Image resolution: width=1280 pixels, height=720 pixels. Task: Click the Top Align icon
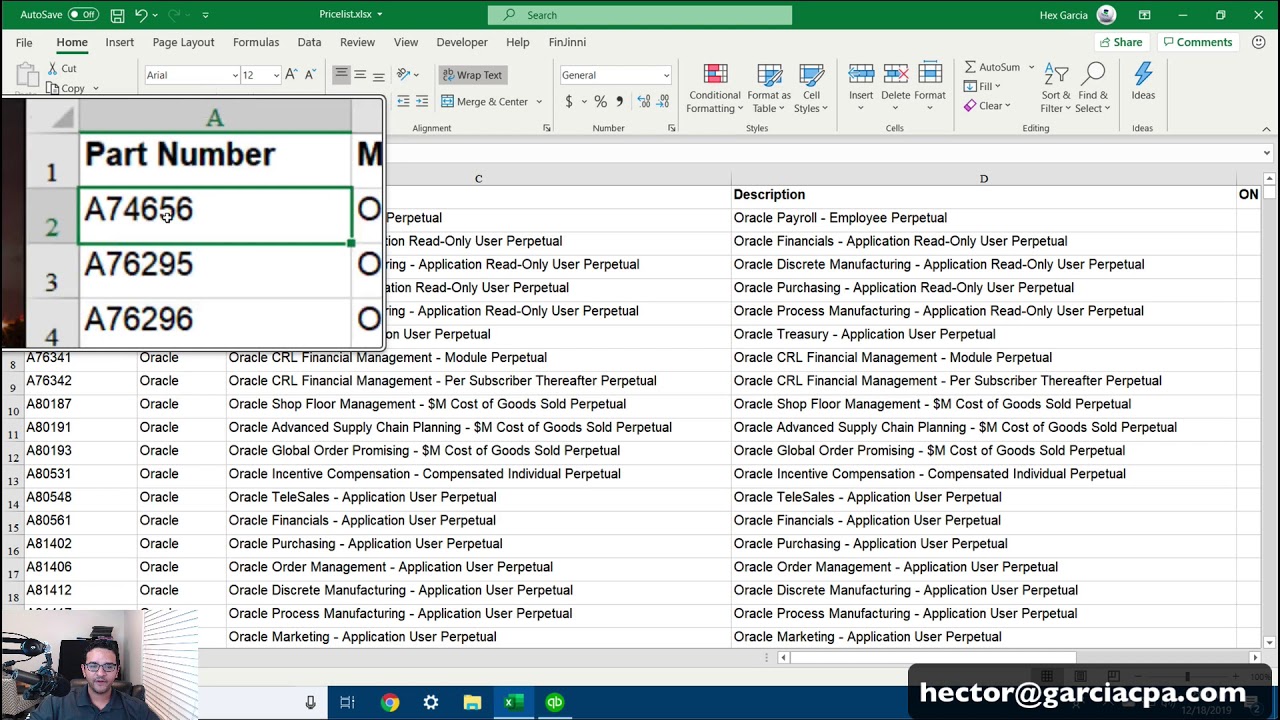[341, 75]
